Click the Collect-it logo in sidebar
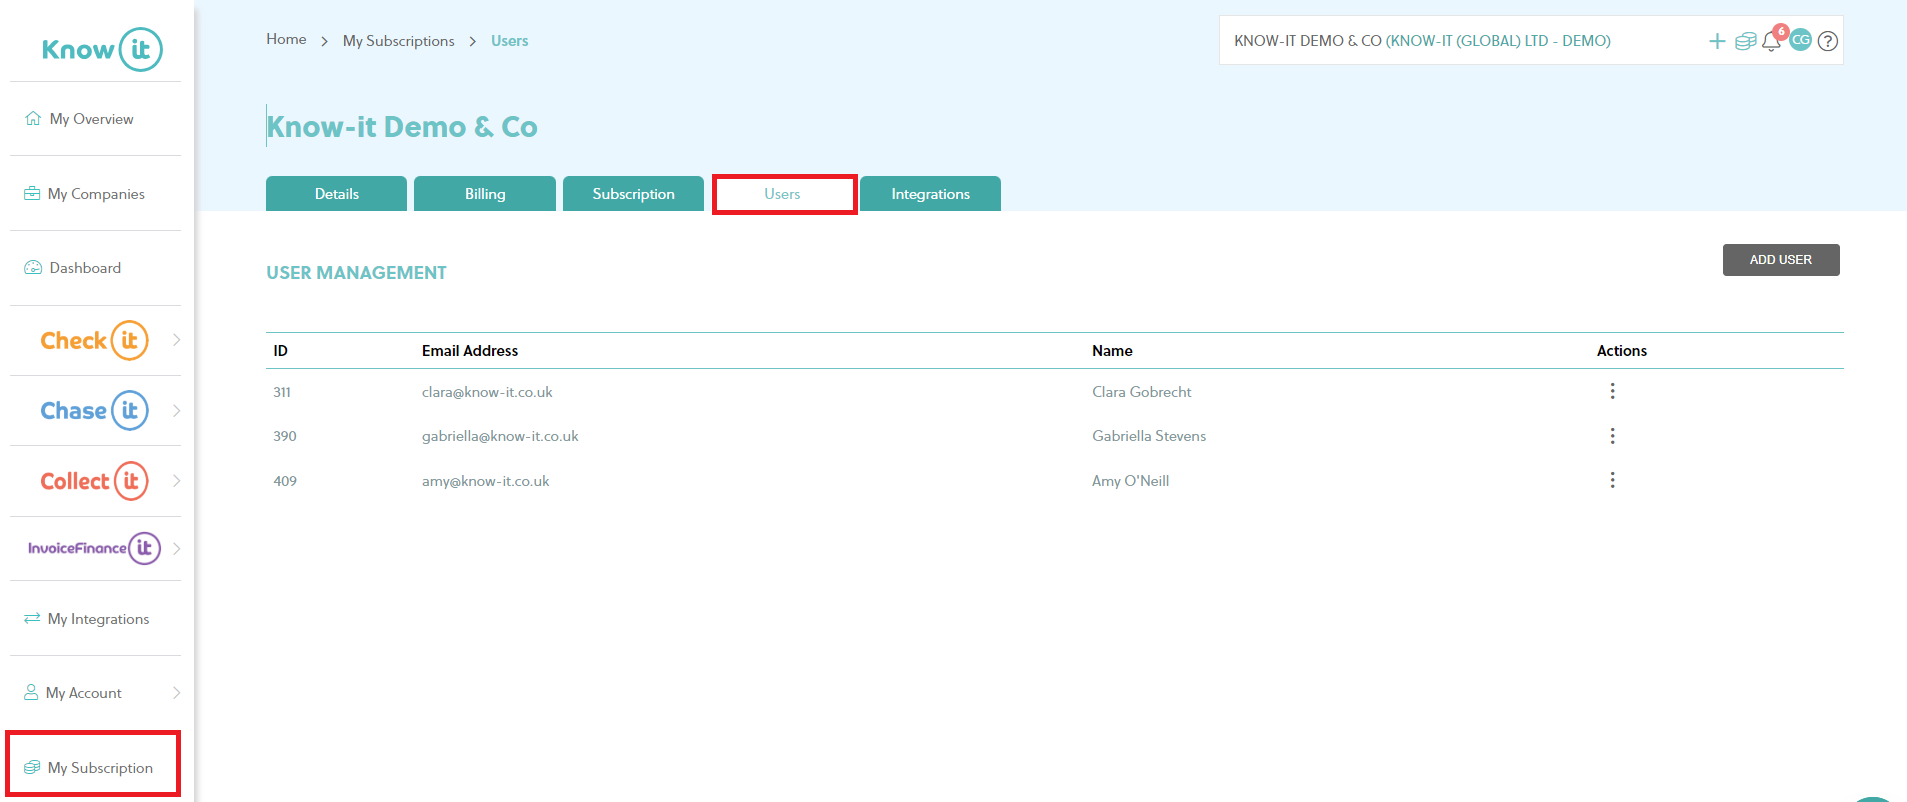 [x=94, y=481]
